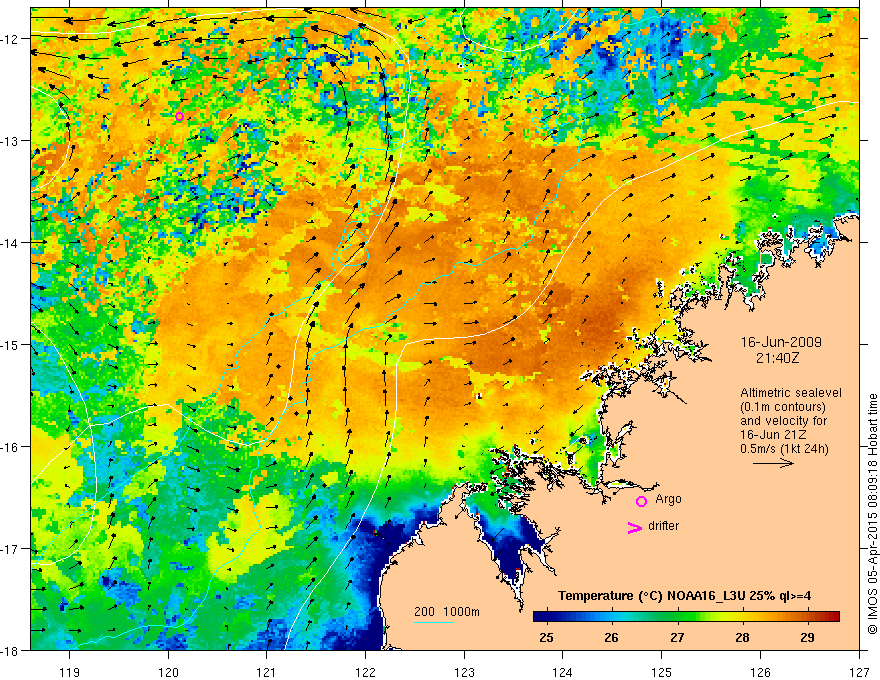The image size is (880, 680).
Task: Click color bar label 25
Action: coord(546,637)
